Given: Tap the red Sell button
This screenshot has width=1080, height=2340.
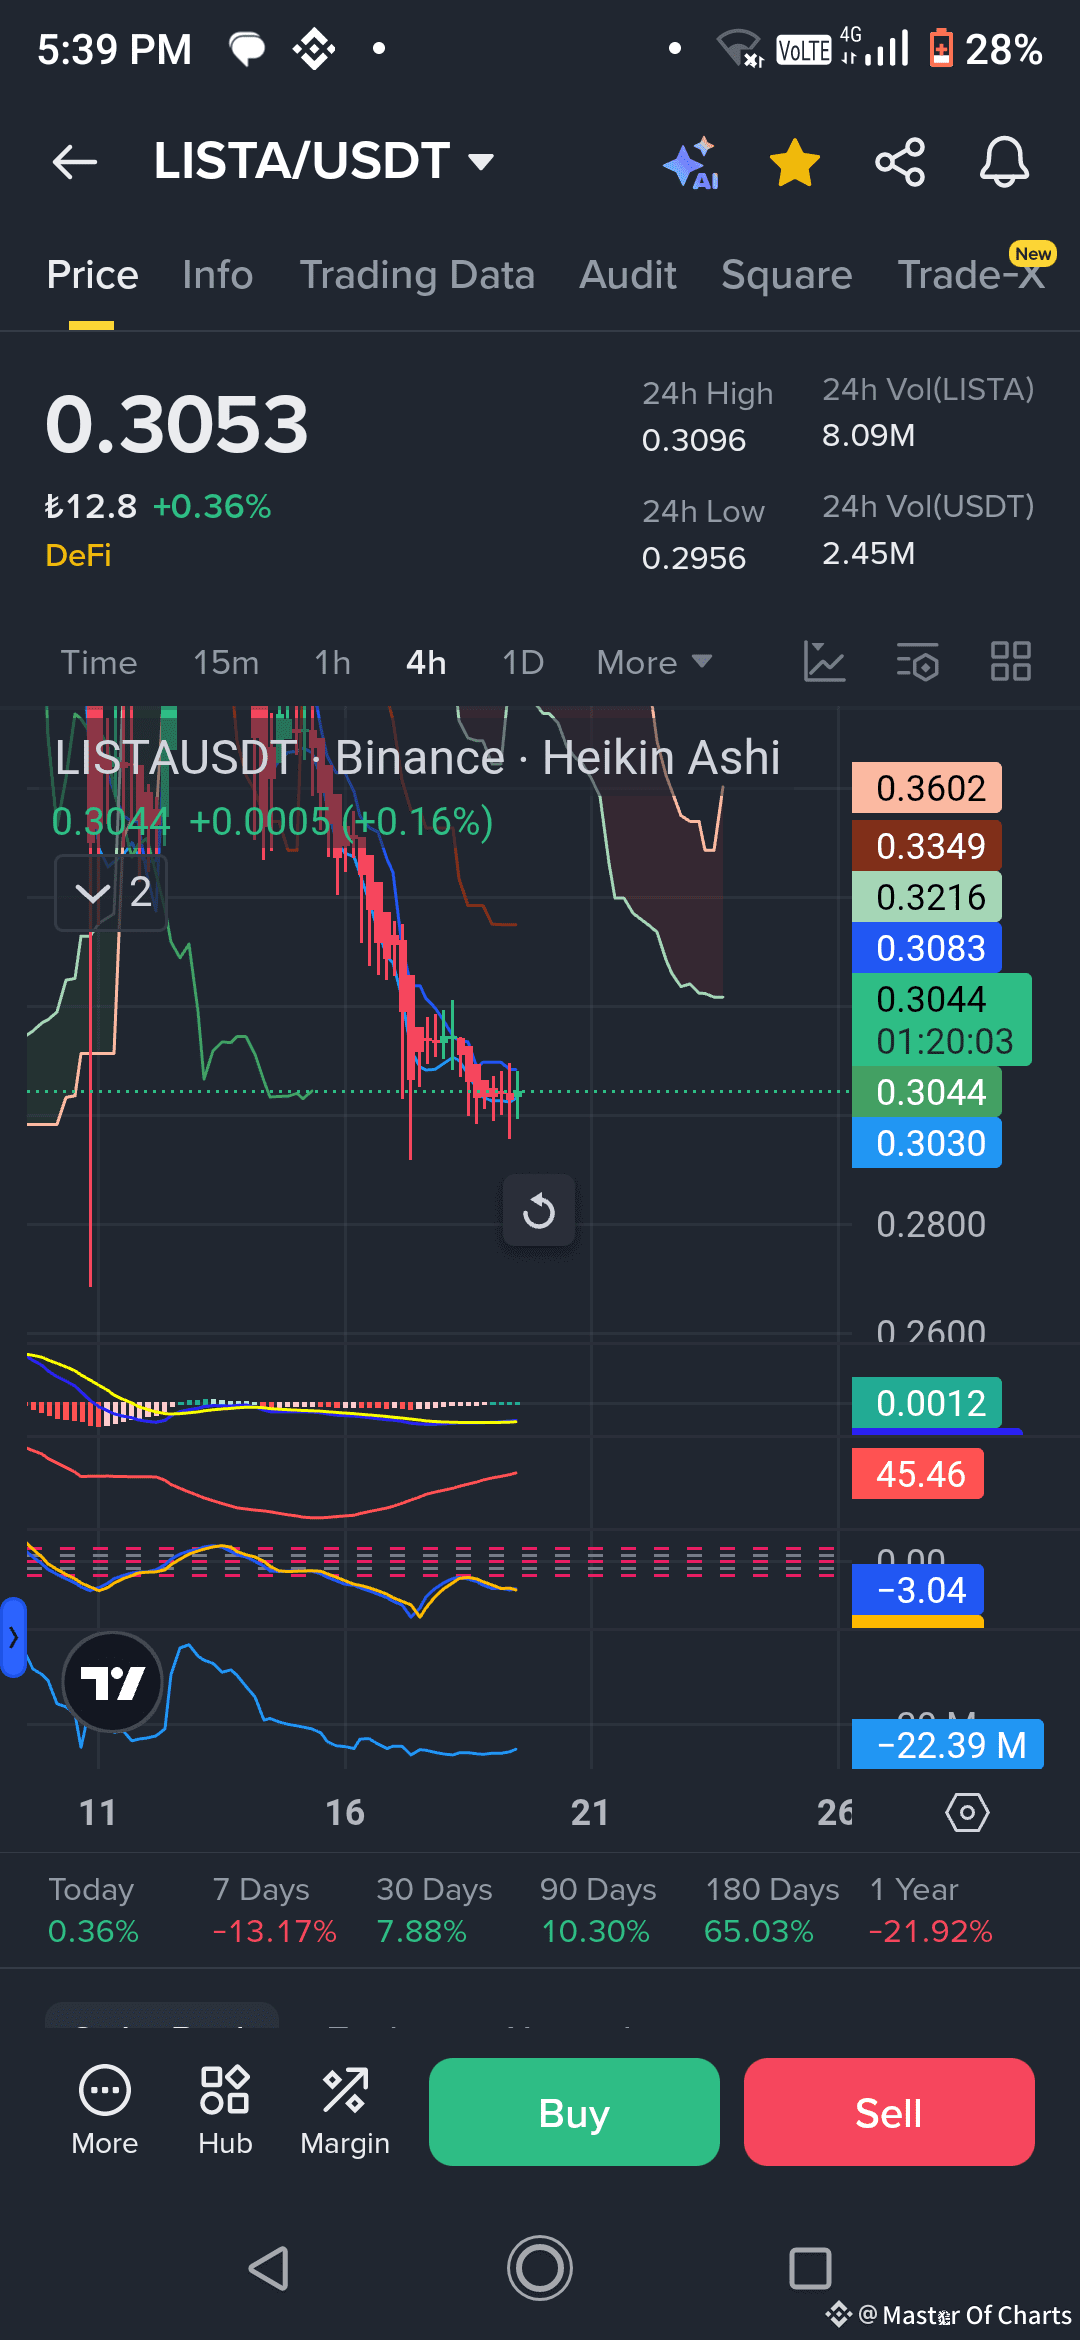Looking at the screenshot, I should pos(889,2112).
